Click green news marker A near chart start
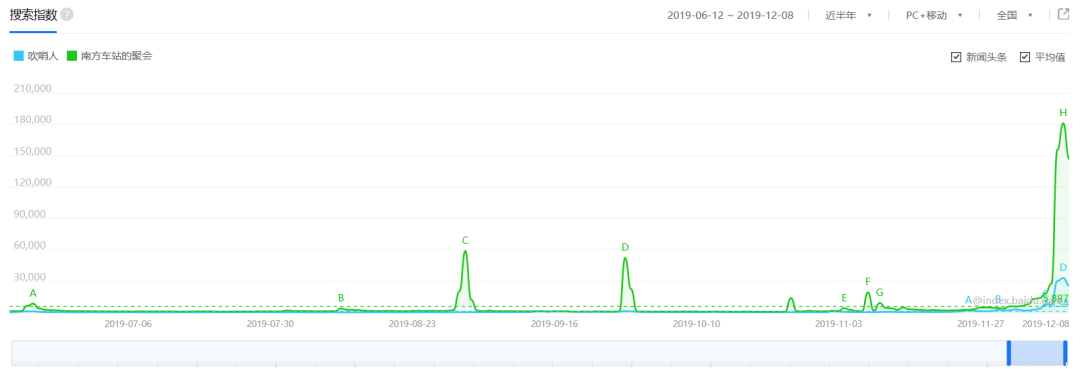Viewport: 1080px width, 369px height. point(32,293)
